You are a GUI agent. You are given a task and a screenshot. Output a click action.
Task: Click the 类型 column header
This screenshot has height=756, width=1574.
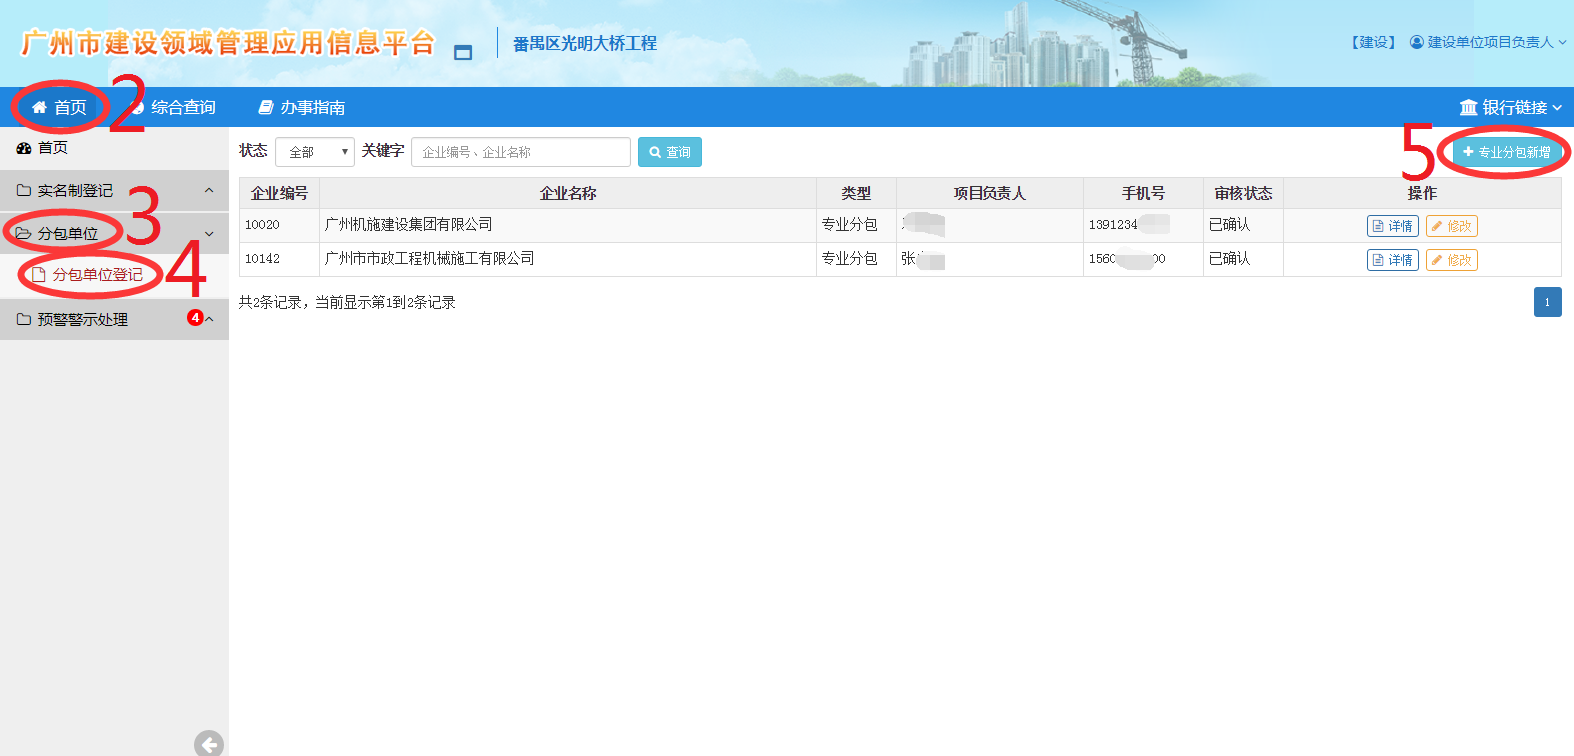(x=856, y=193)
